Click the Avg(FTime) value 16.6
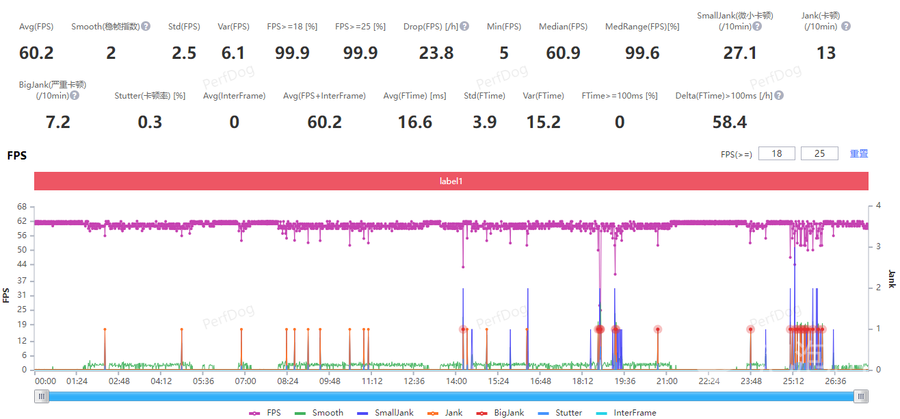This screenshot has width=900, height=419. coord(415,122)
